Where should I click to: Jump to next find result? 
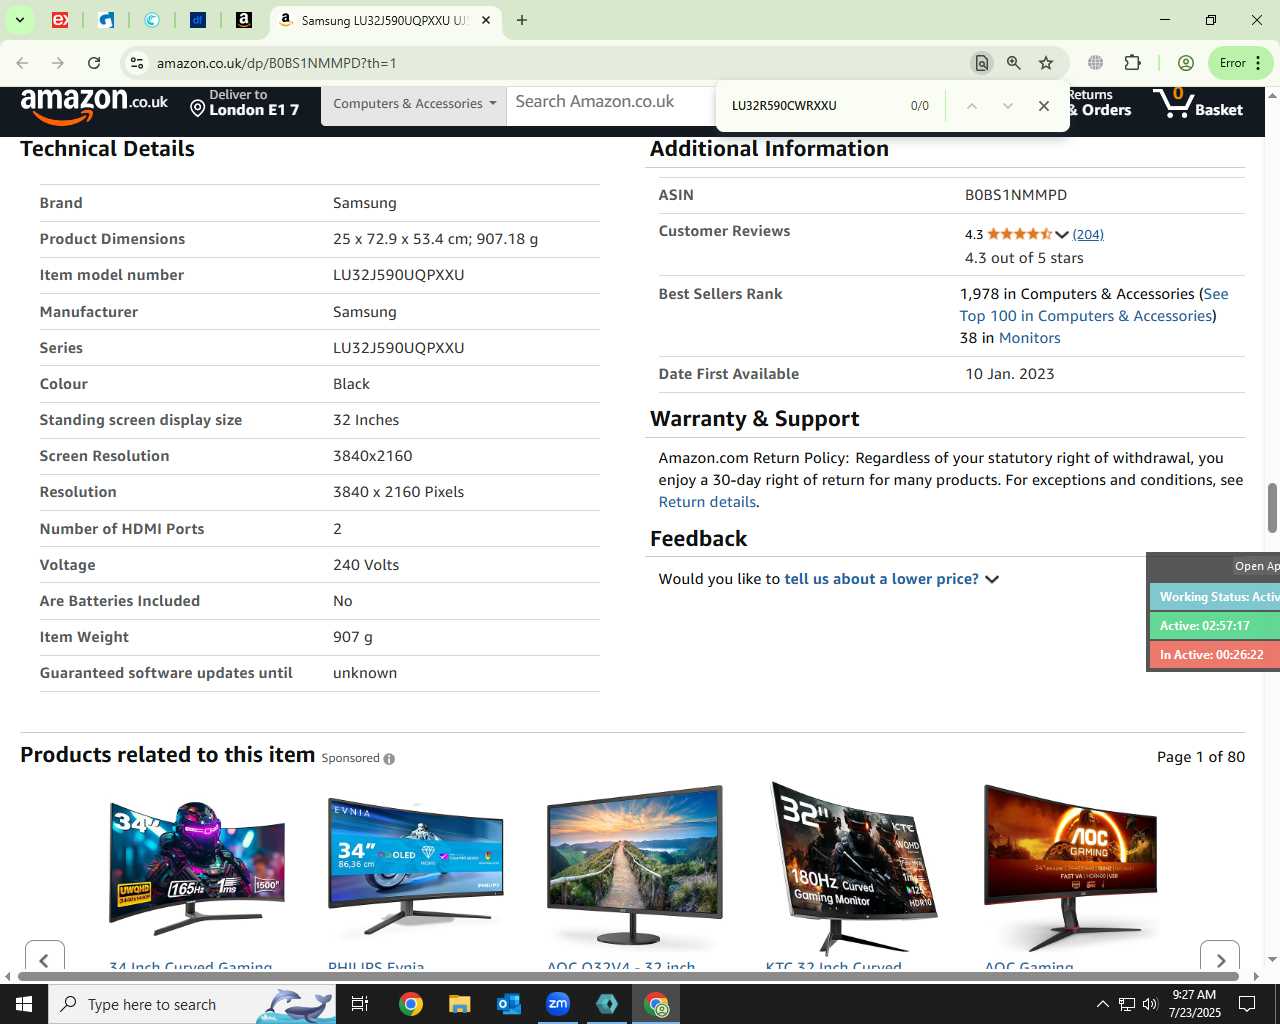pos(1007,106)
